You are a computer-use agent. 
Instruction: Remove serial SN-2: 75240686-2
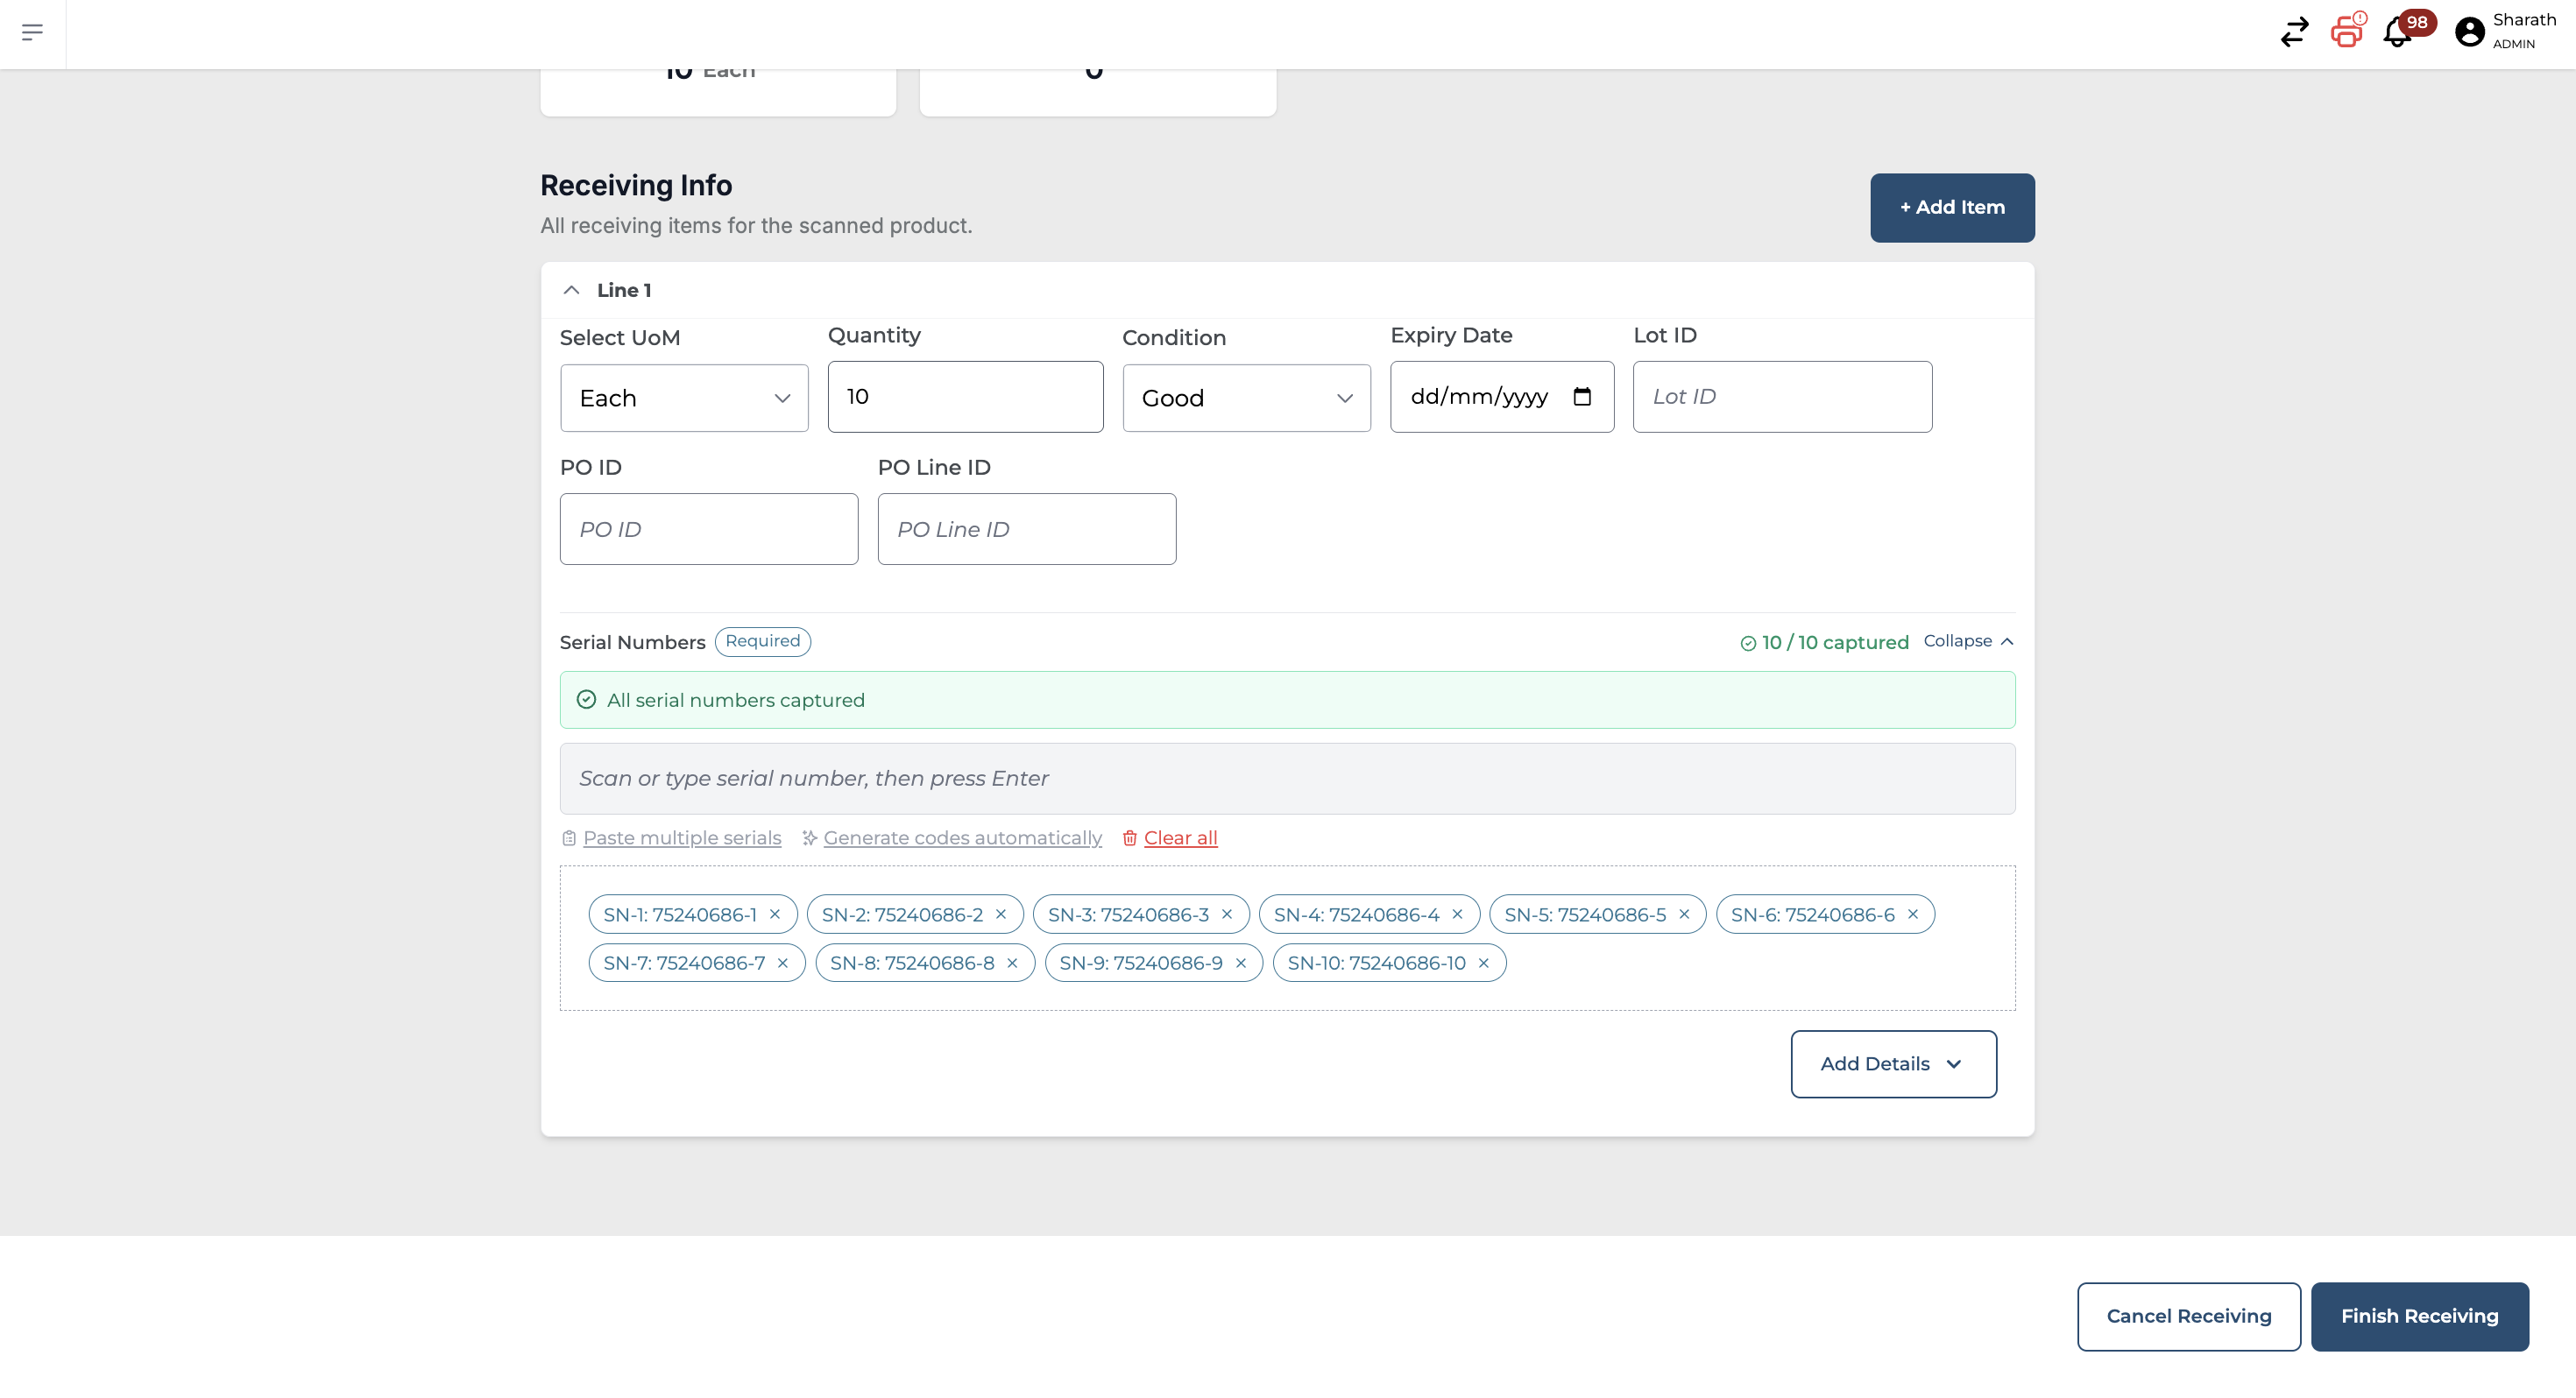pyautogui.click(x=1000, y=914)
